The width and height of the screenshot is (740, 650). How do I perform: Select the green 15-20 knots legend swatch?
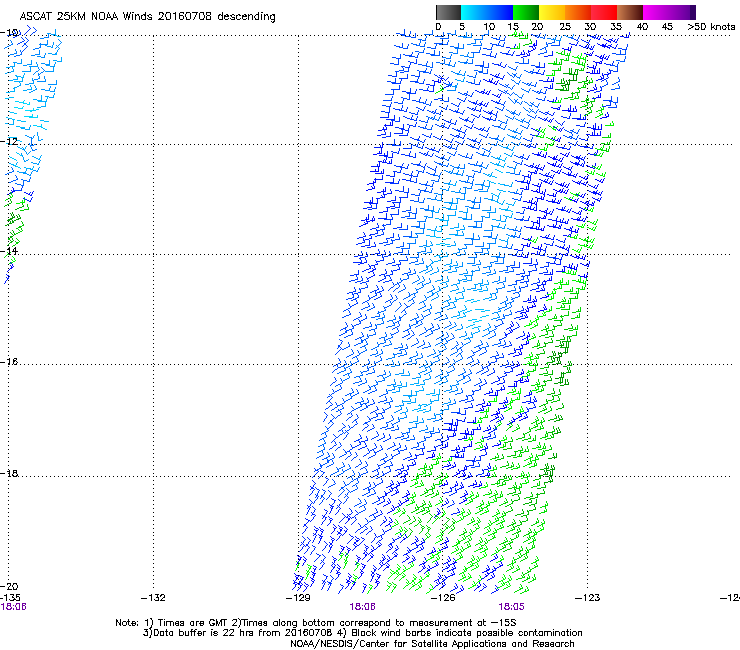[526, 12]
